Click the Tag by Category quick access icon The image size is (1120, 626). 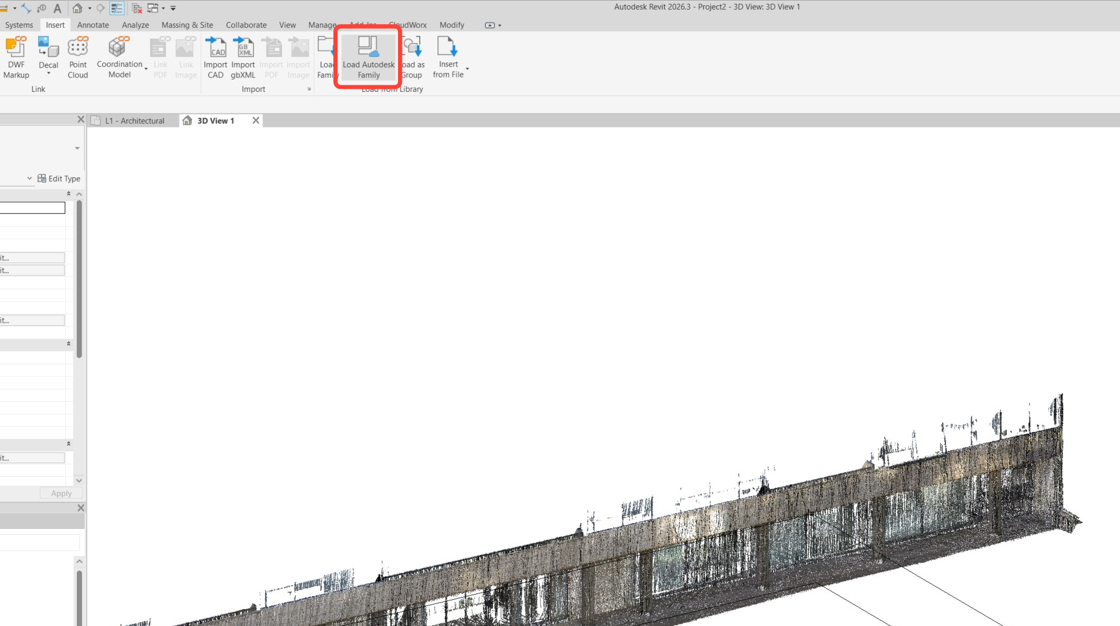[41, 9]
